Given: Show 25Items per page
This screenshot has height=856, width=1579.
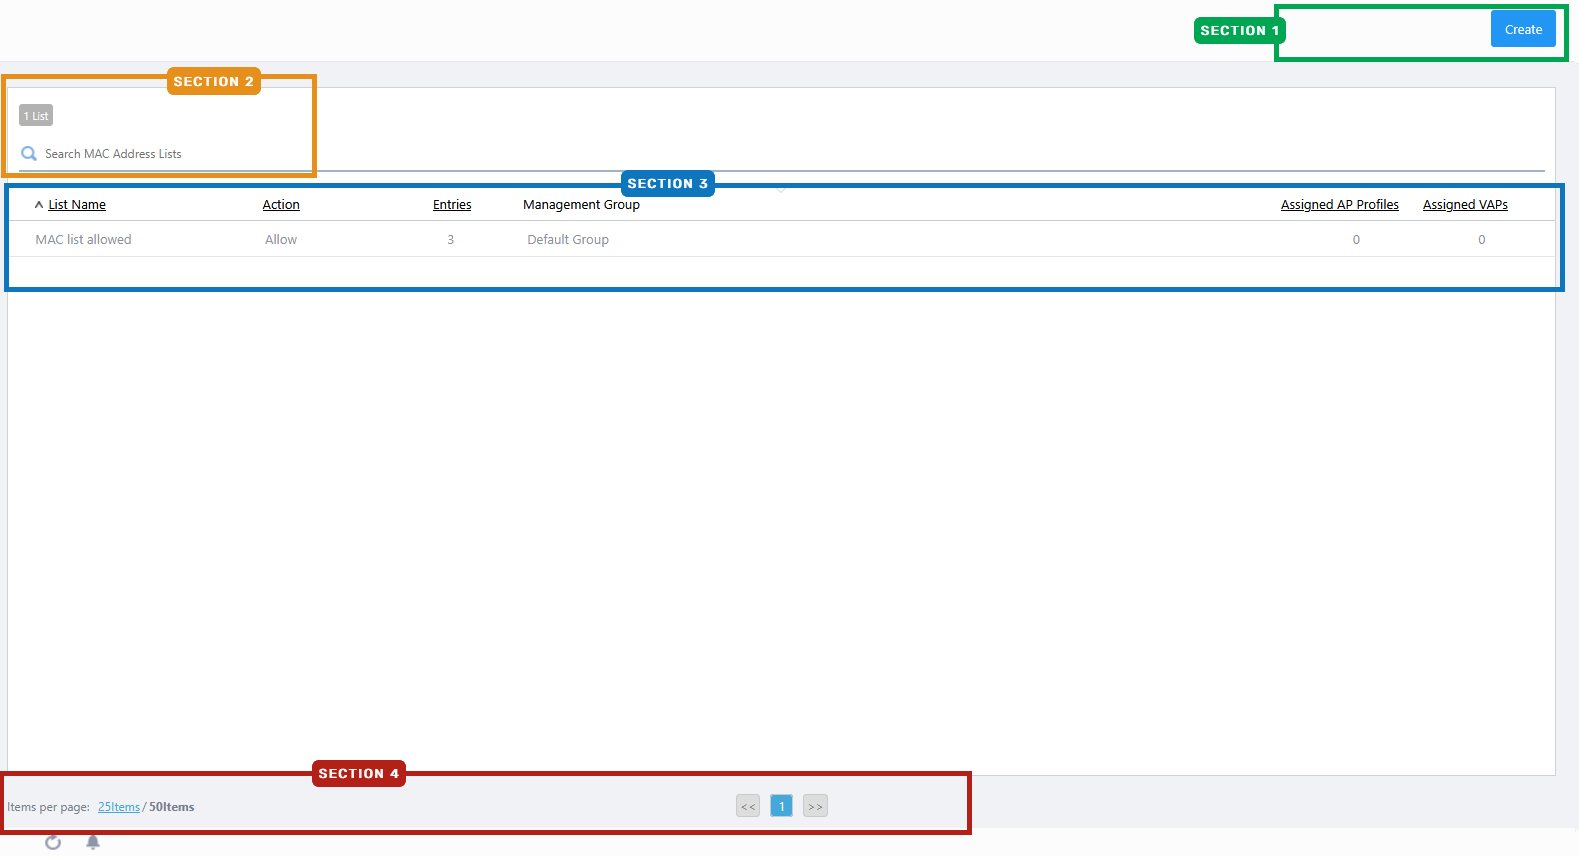Looking at the screenshot, I should tap(119, 807).
